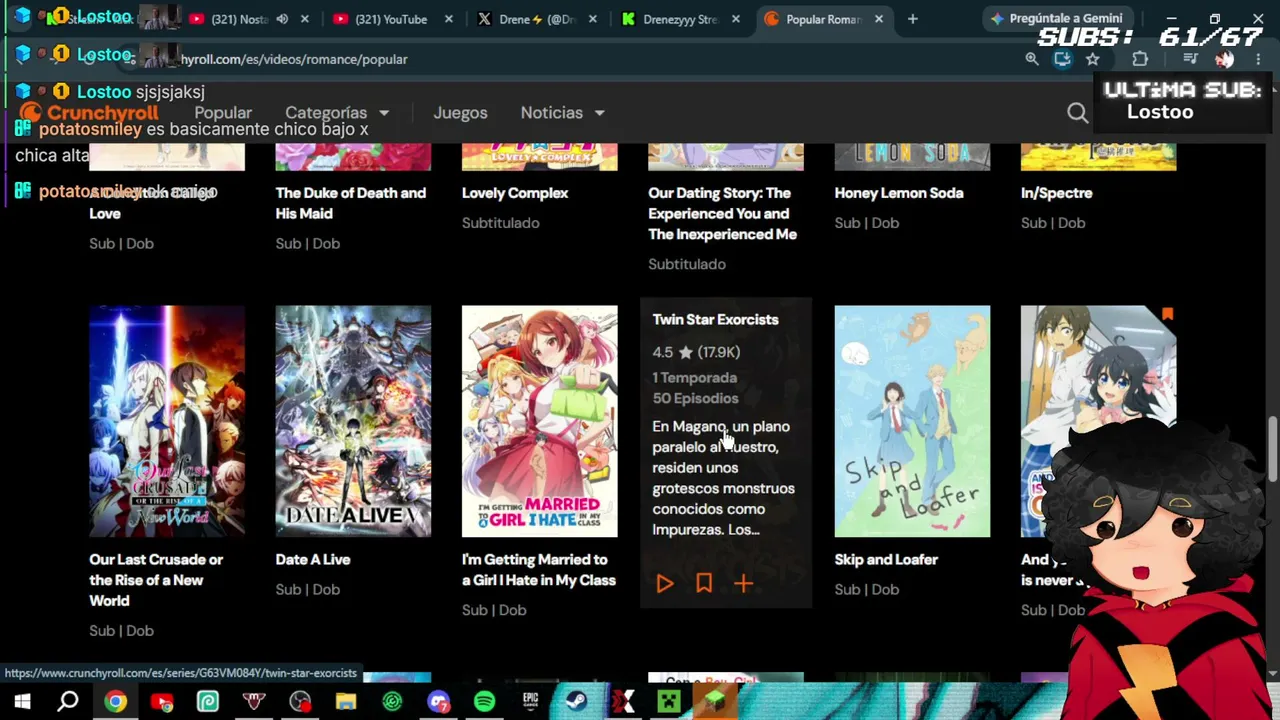Image resolution: width=1280 pixels, height=720 pixels.
Task: Switch to the Drene X tab
Action: click(538, 19)
